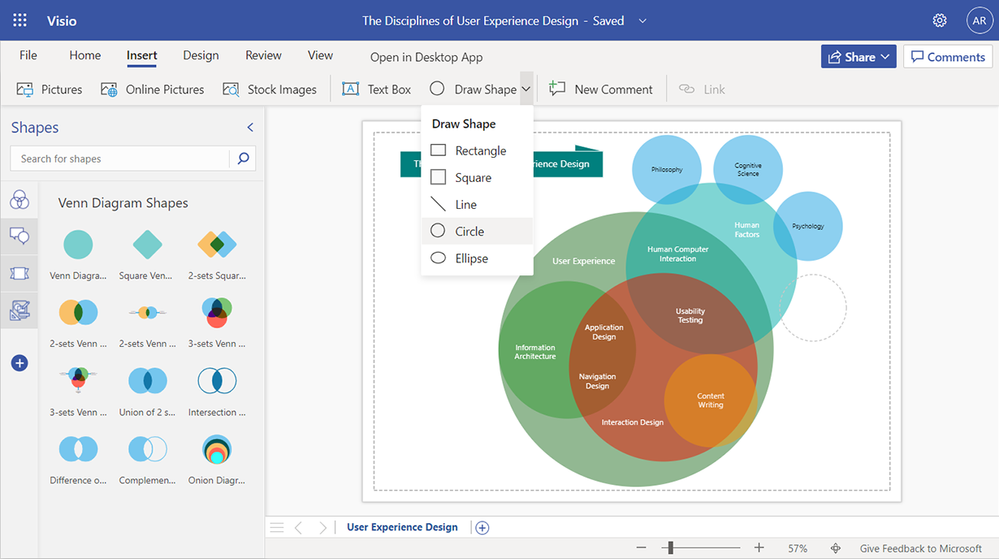Viewport: 999px width, 559px height.
Task: Add a new page with plus icon
Action: (x=482, y=528)
